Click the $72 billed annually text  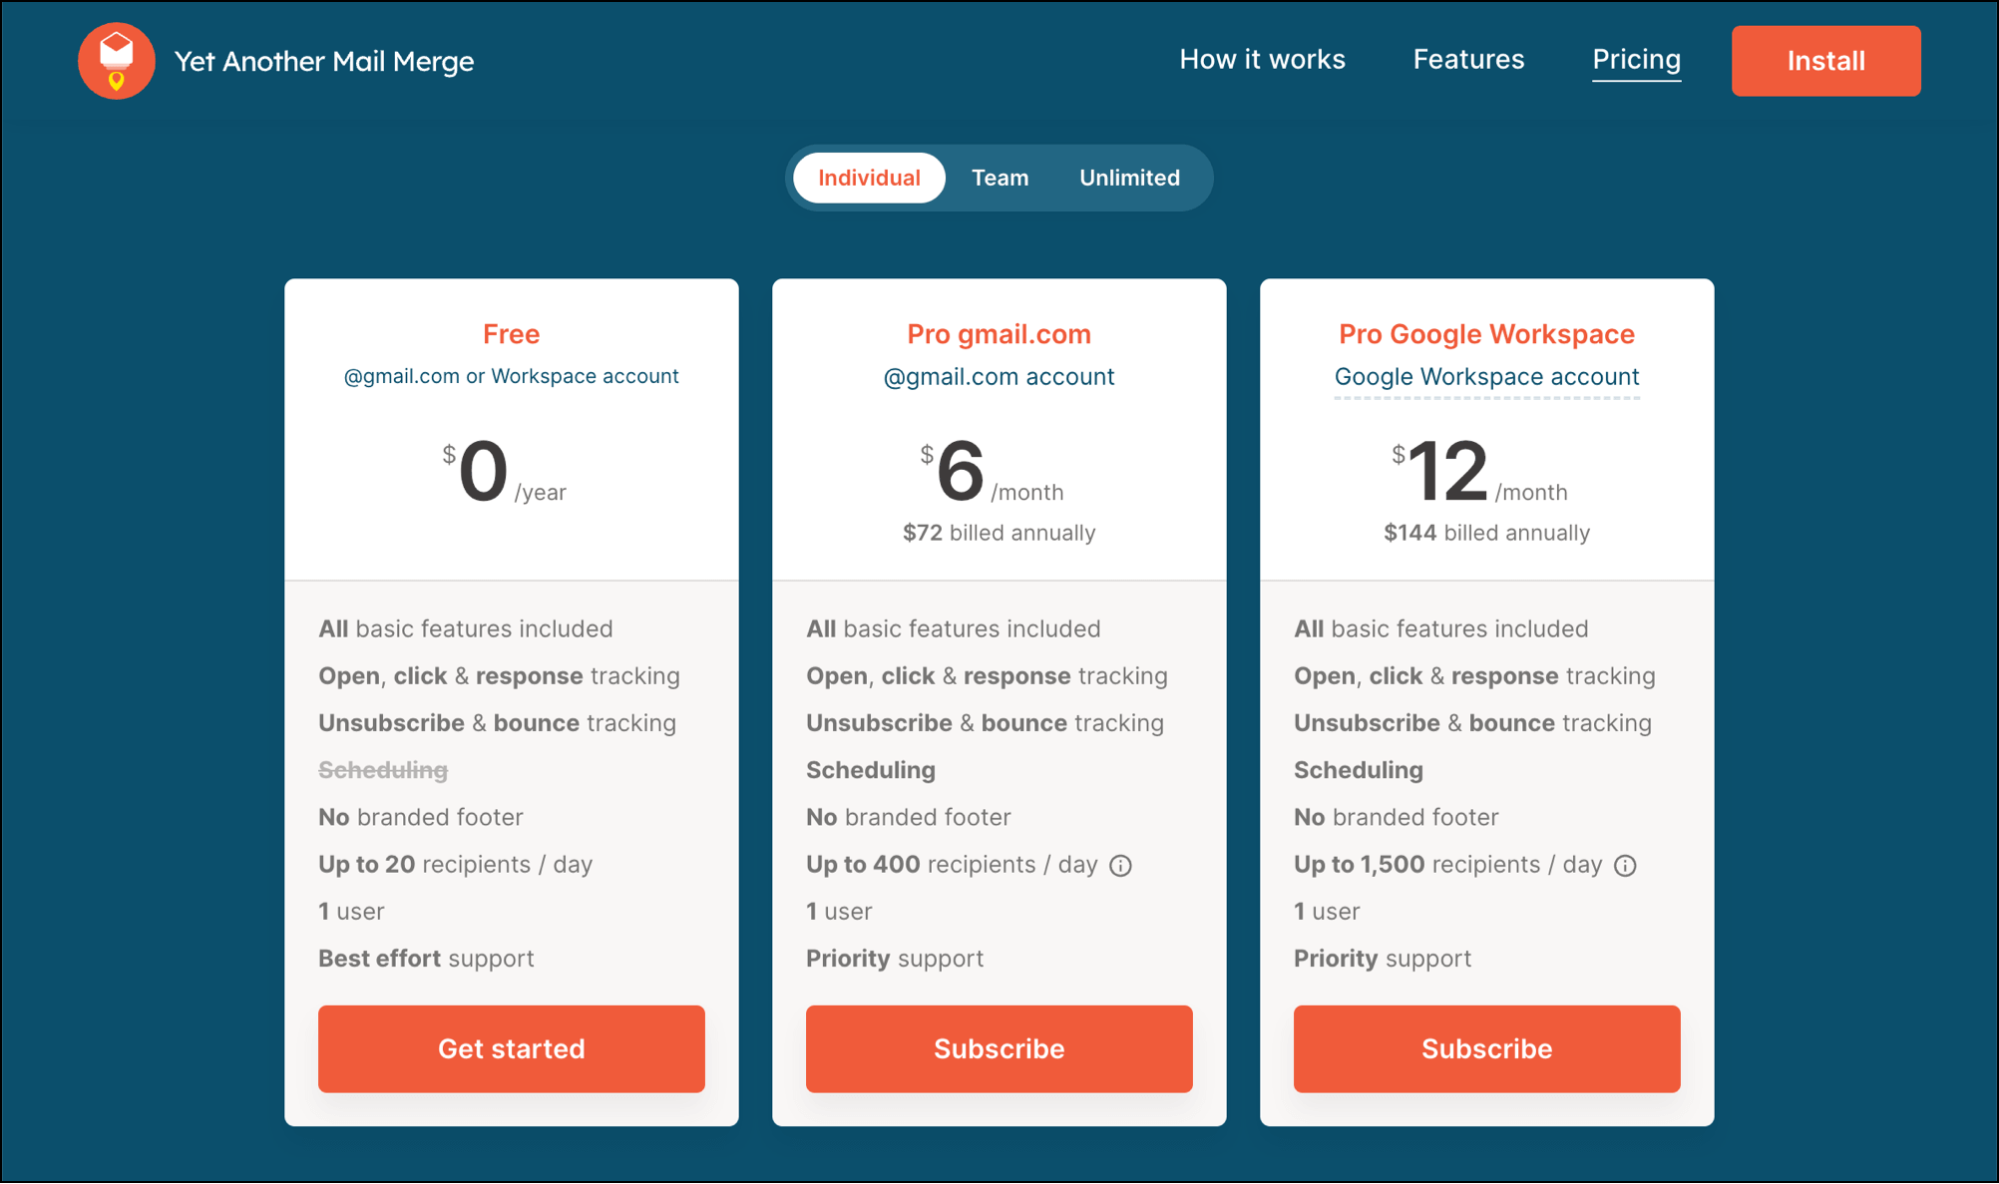click(999, 533)
